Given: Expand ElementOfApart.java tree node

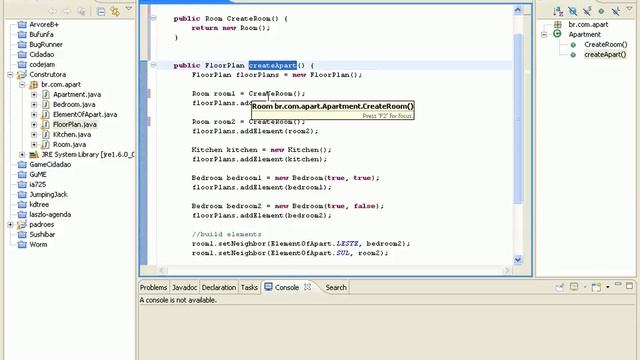Looking at the screenshot, I should (34, 115).
